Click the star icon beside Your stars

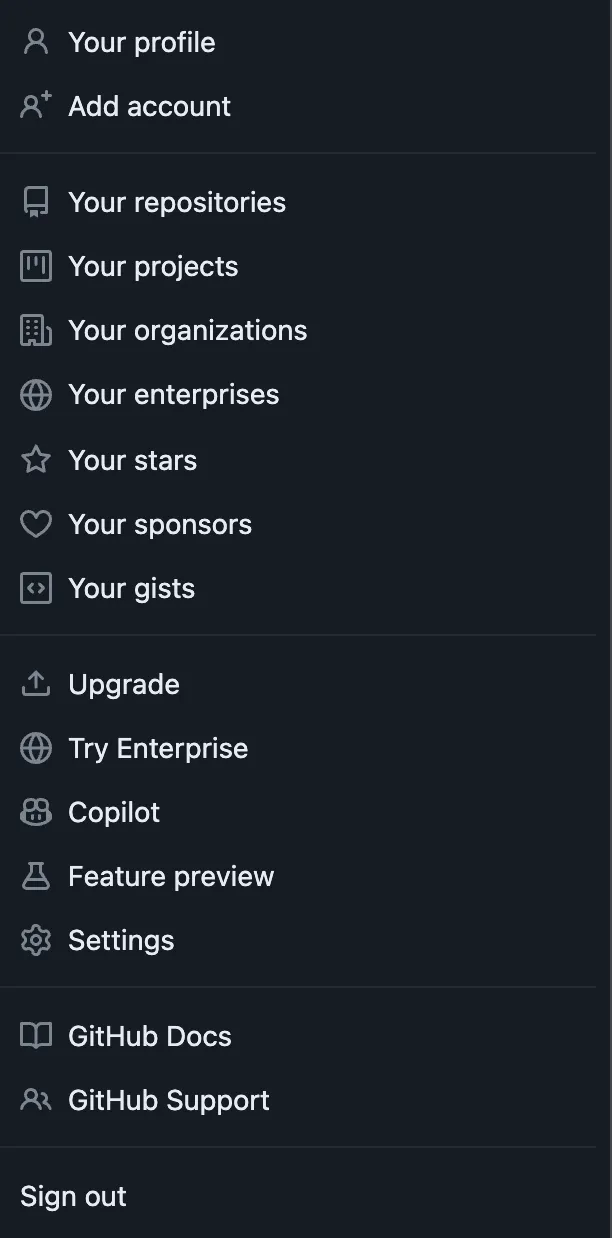click(36, 460)
